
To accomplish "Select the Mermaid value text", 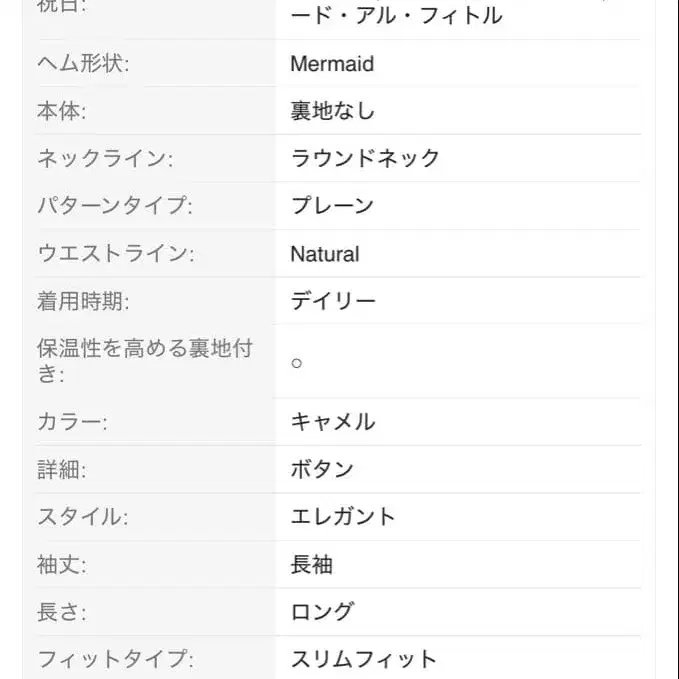I will point(332,64).
